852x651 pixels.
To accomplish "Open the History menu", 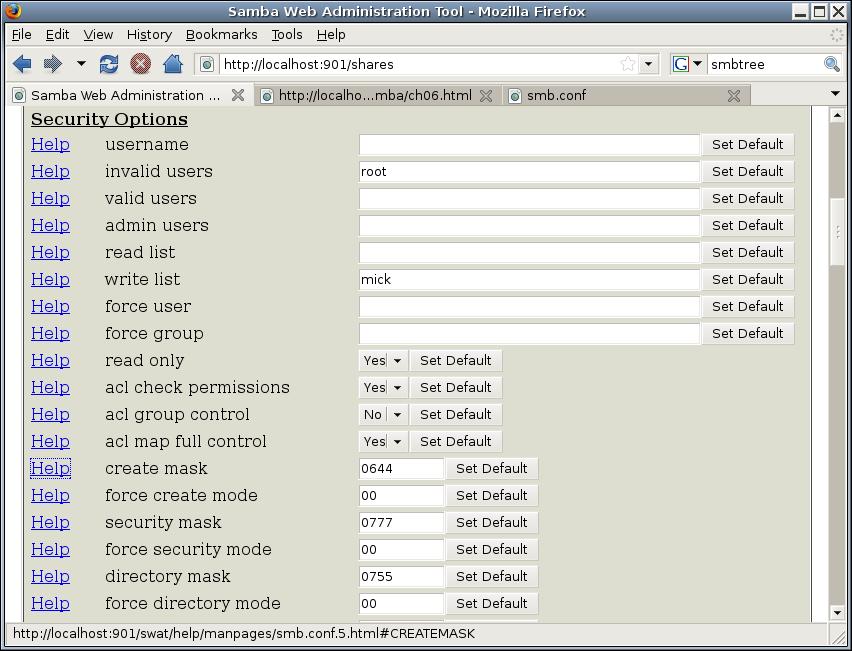I will pyautogui.click(x=149, y=34).
